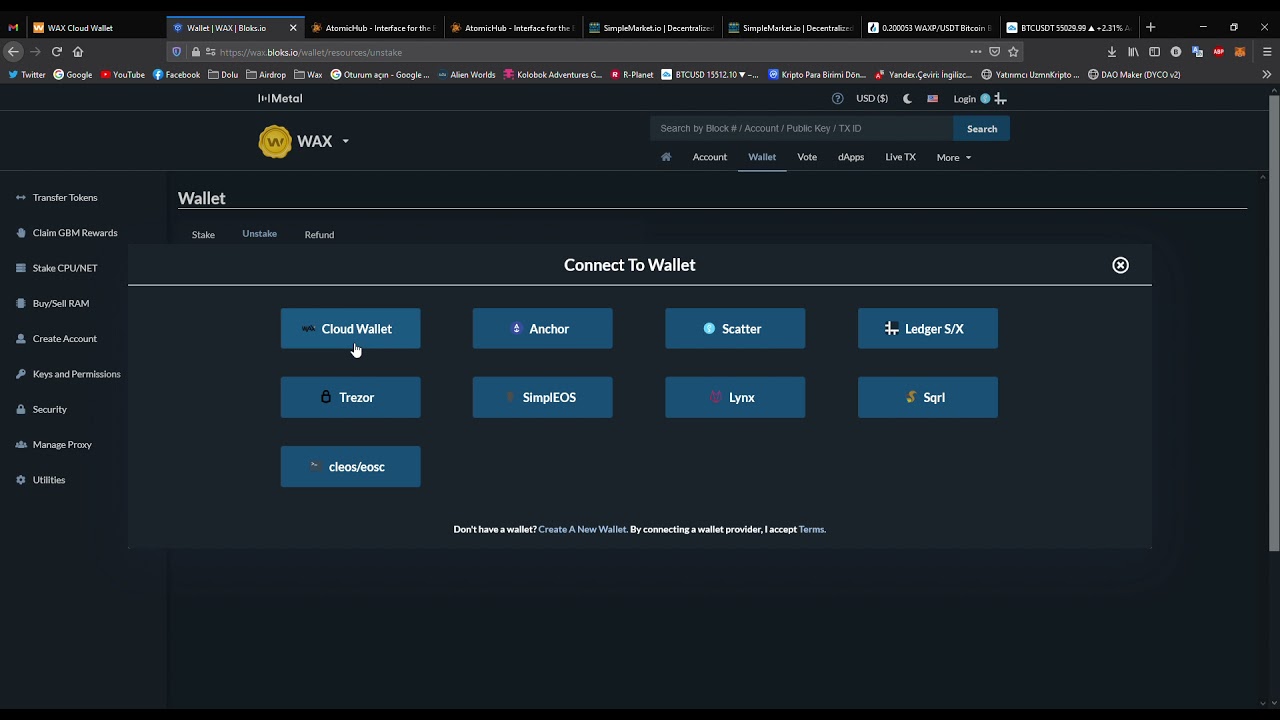1280x720 pixels.
Task: Reload the page
Action: pyautogui.click(x=57, y=51)
